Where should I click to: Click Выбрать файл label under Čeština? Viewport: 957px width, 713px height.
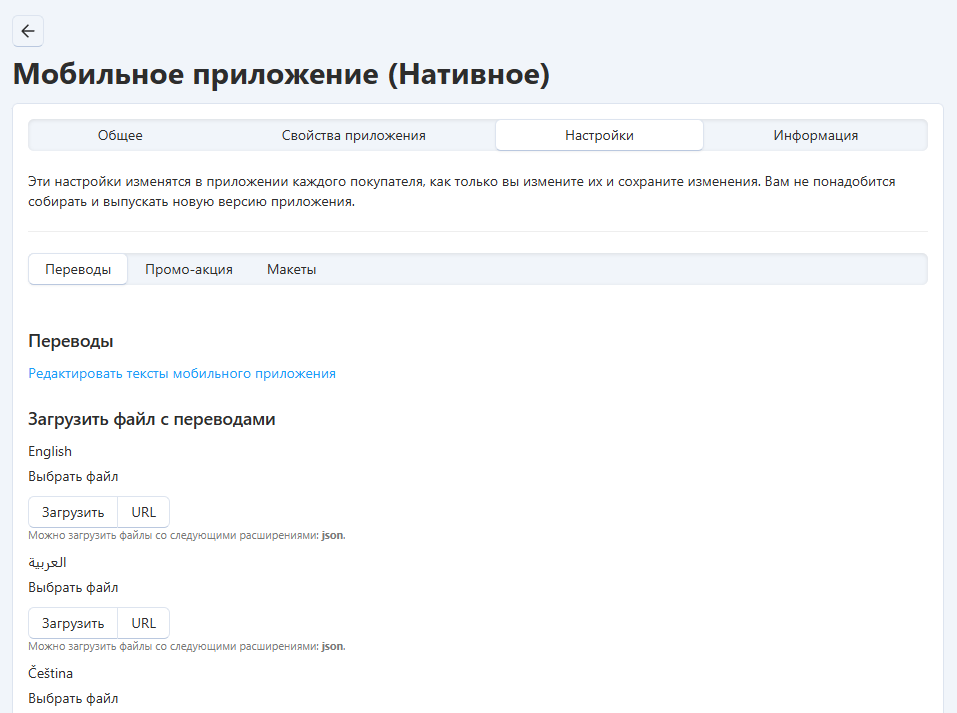(73, 698)
